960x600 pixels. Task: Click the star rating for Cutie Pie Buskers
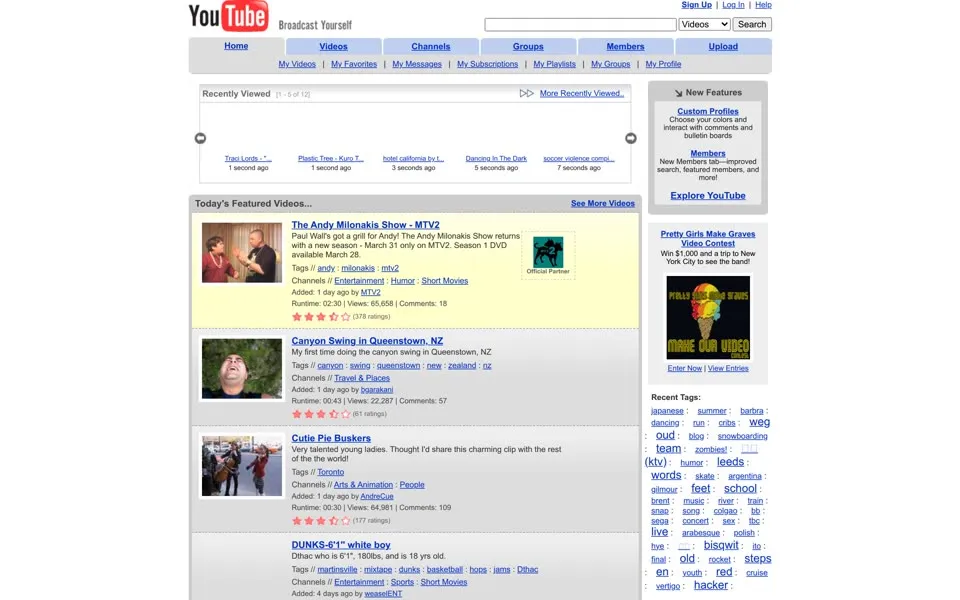click(321, 520)
